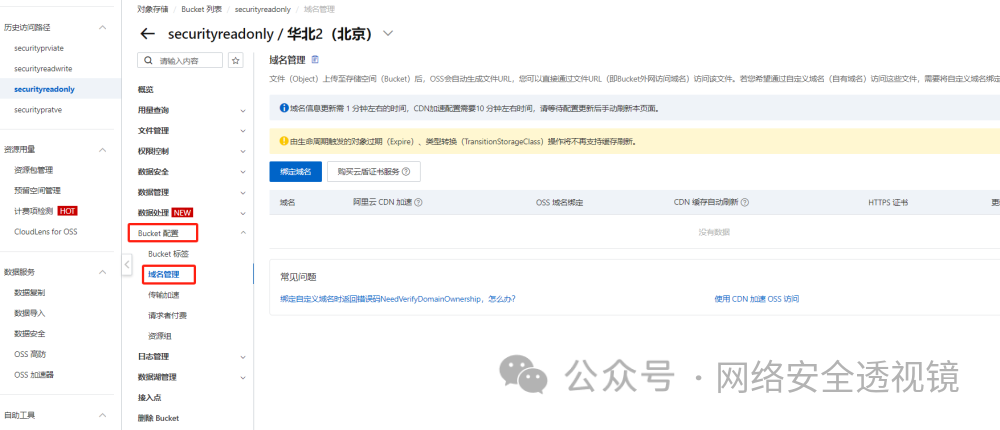Click the 常见问题 heading
The width and height of the screenshot is (1000, 430).
[x=298, y=277]
